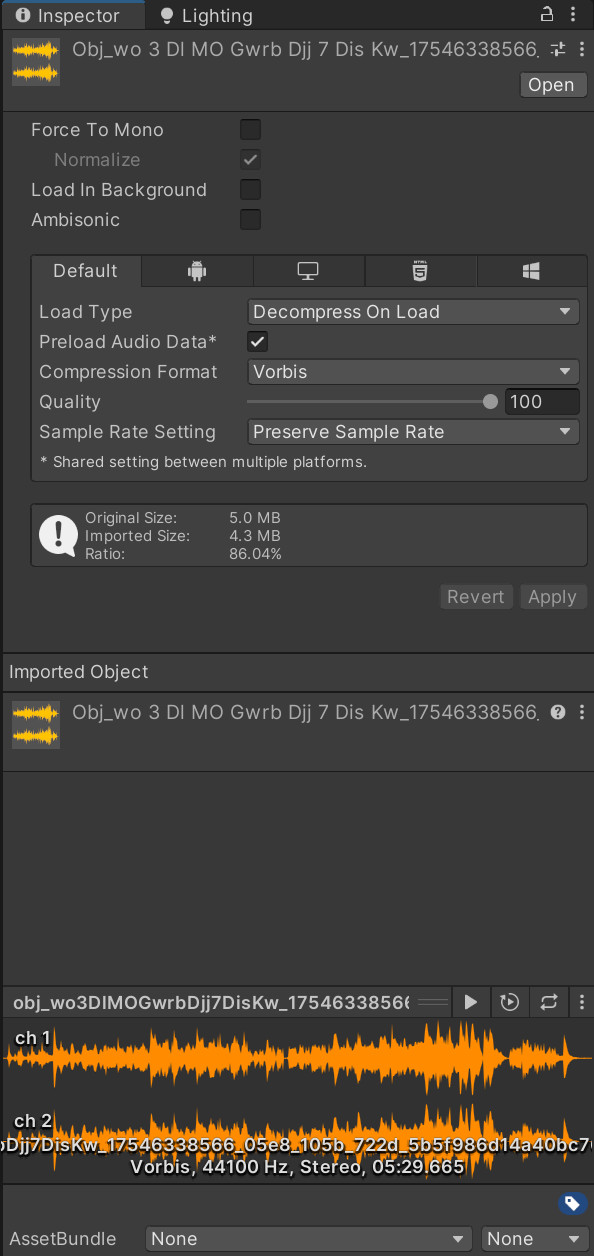Screen dimensions: 594x1256
Task: Switch to the Lighting tab
Action: (x=206, y=16)
